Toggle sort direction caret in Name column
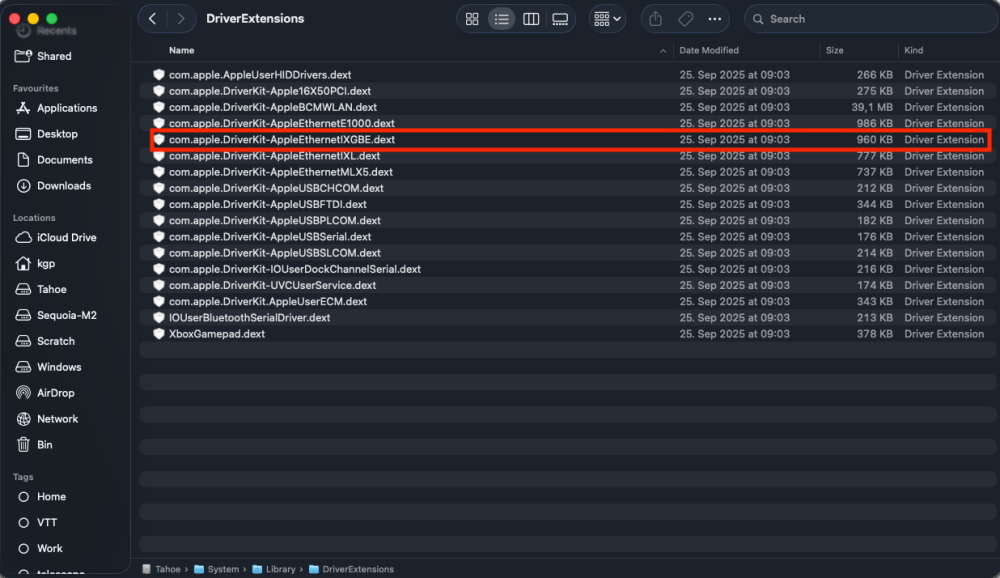Viewport: 1000px width, 578px height. pyautogui.click(x=663, y=51)
